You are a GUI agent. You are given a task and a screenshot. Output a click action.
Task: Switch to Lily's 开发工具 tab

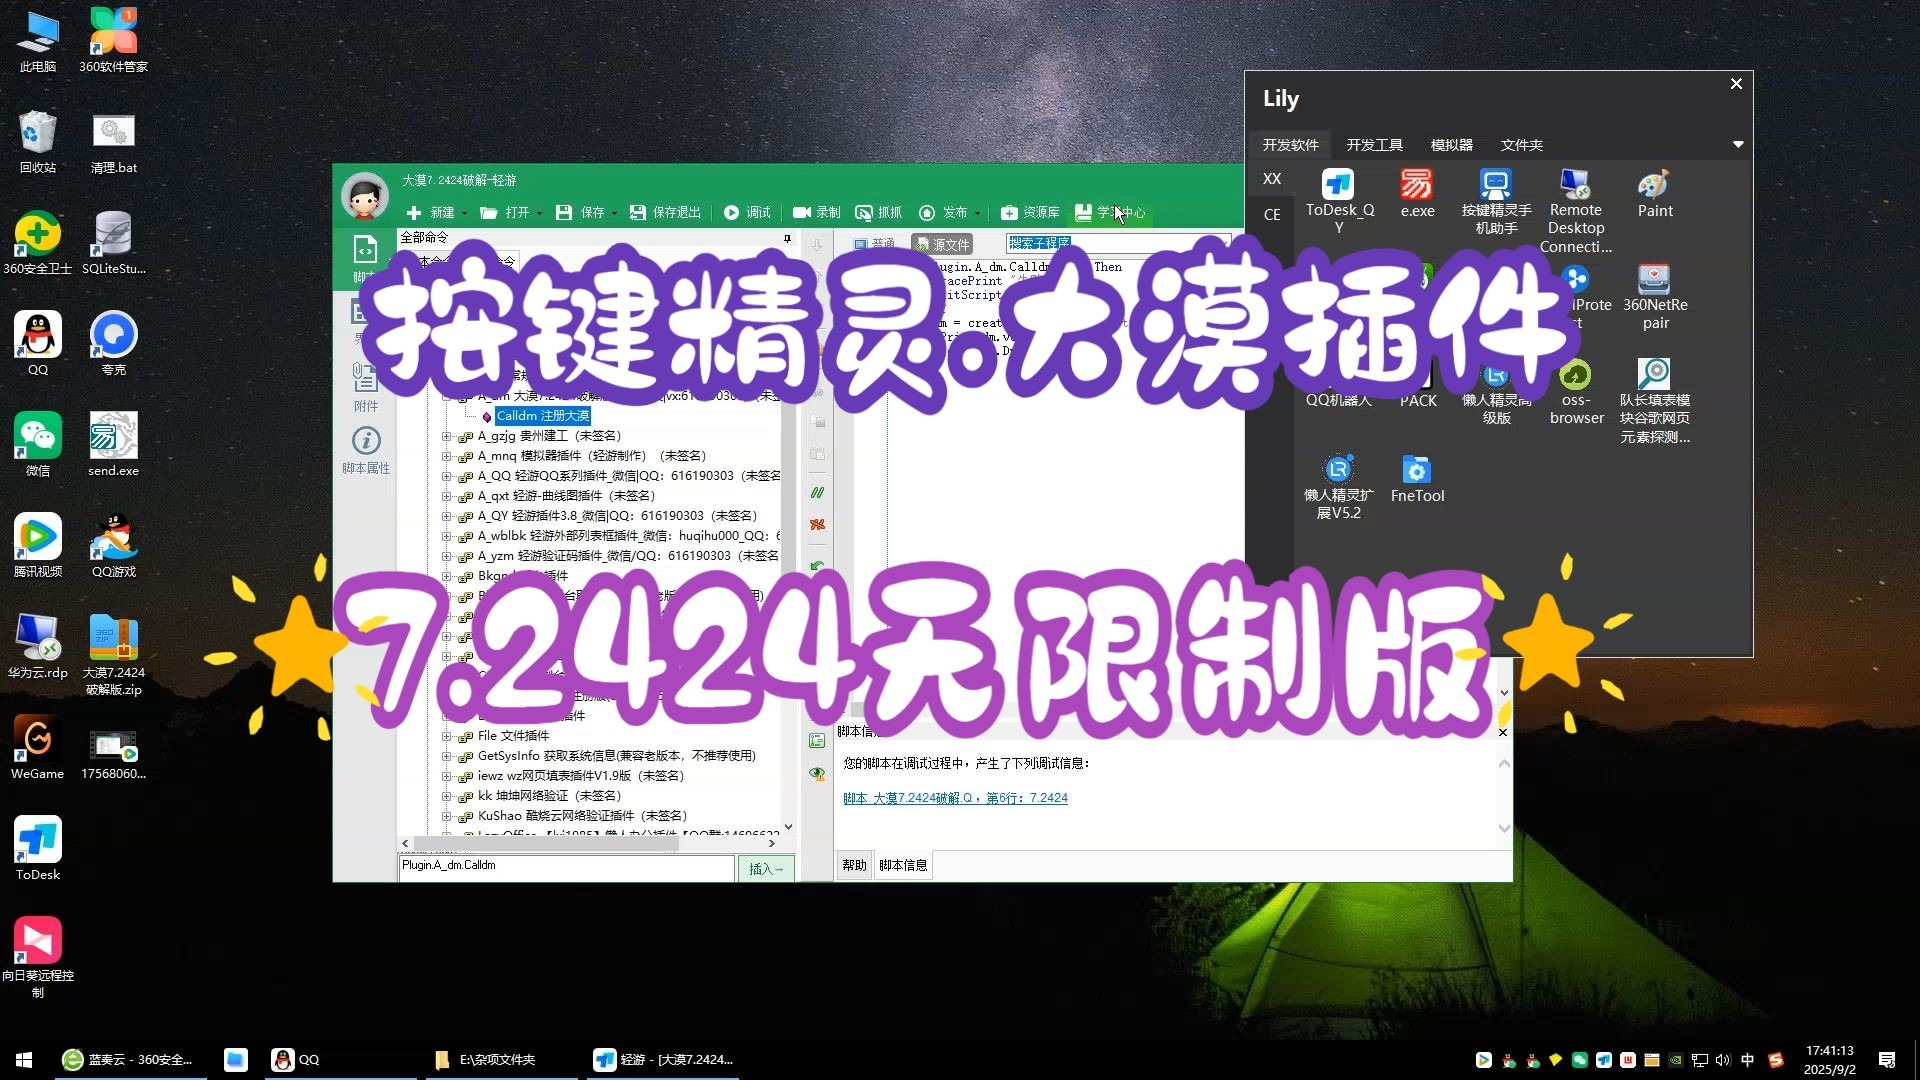[1374, 145]
